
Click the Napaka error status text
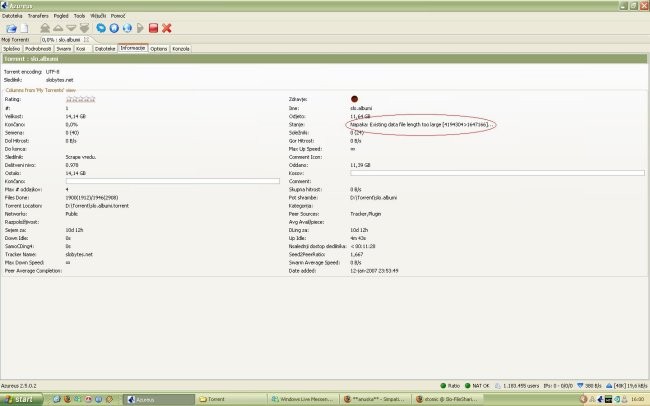[x=420, y=124]
